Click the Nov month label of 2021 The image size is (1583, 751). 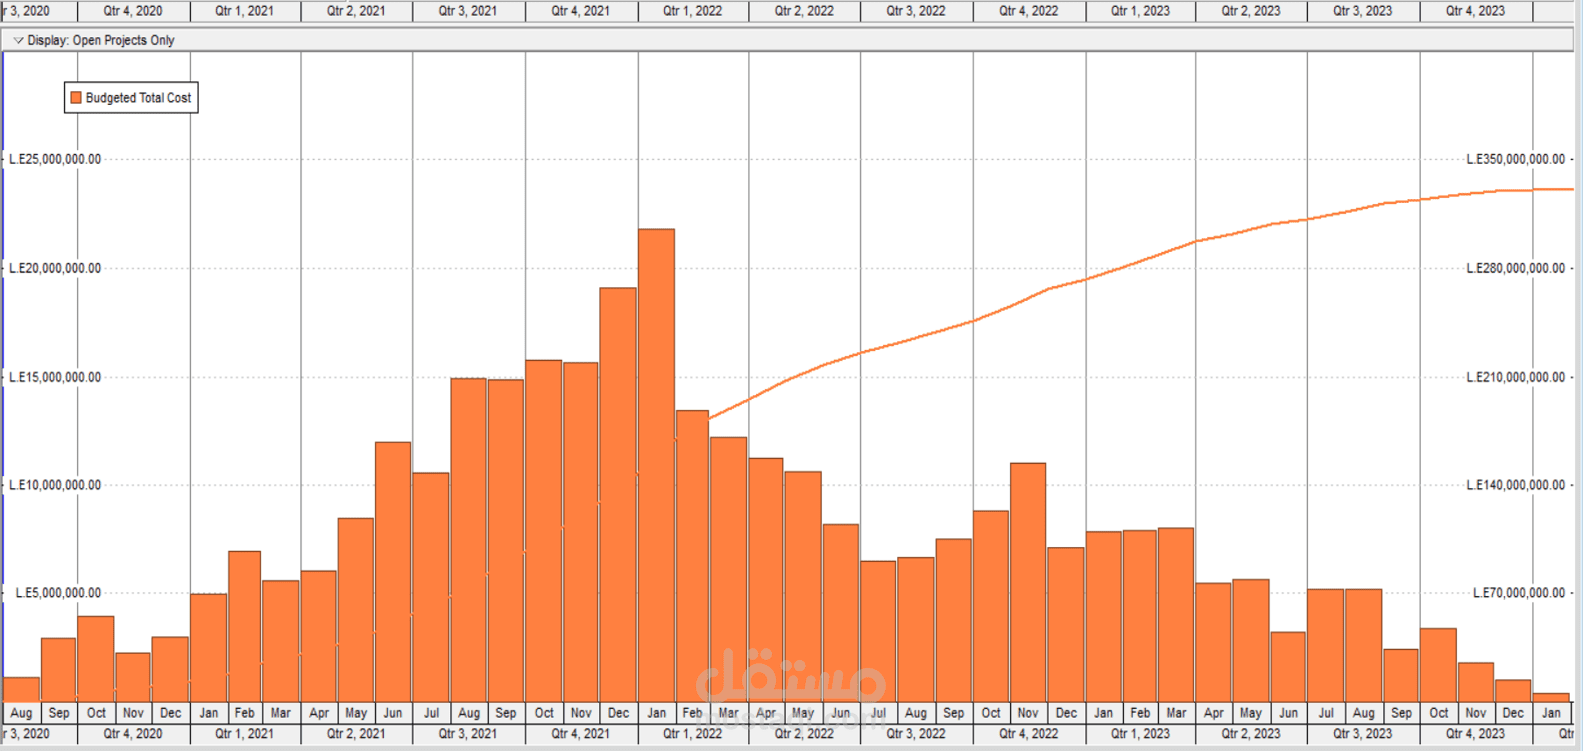(x=581, y=713)
